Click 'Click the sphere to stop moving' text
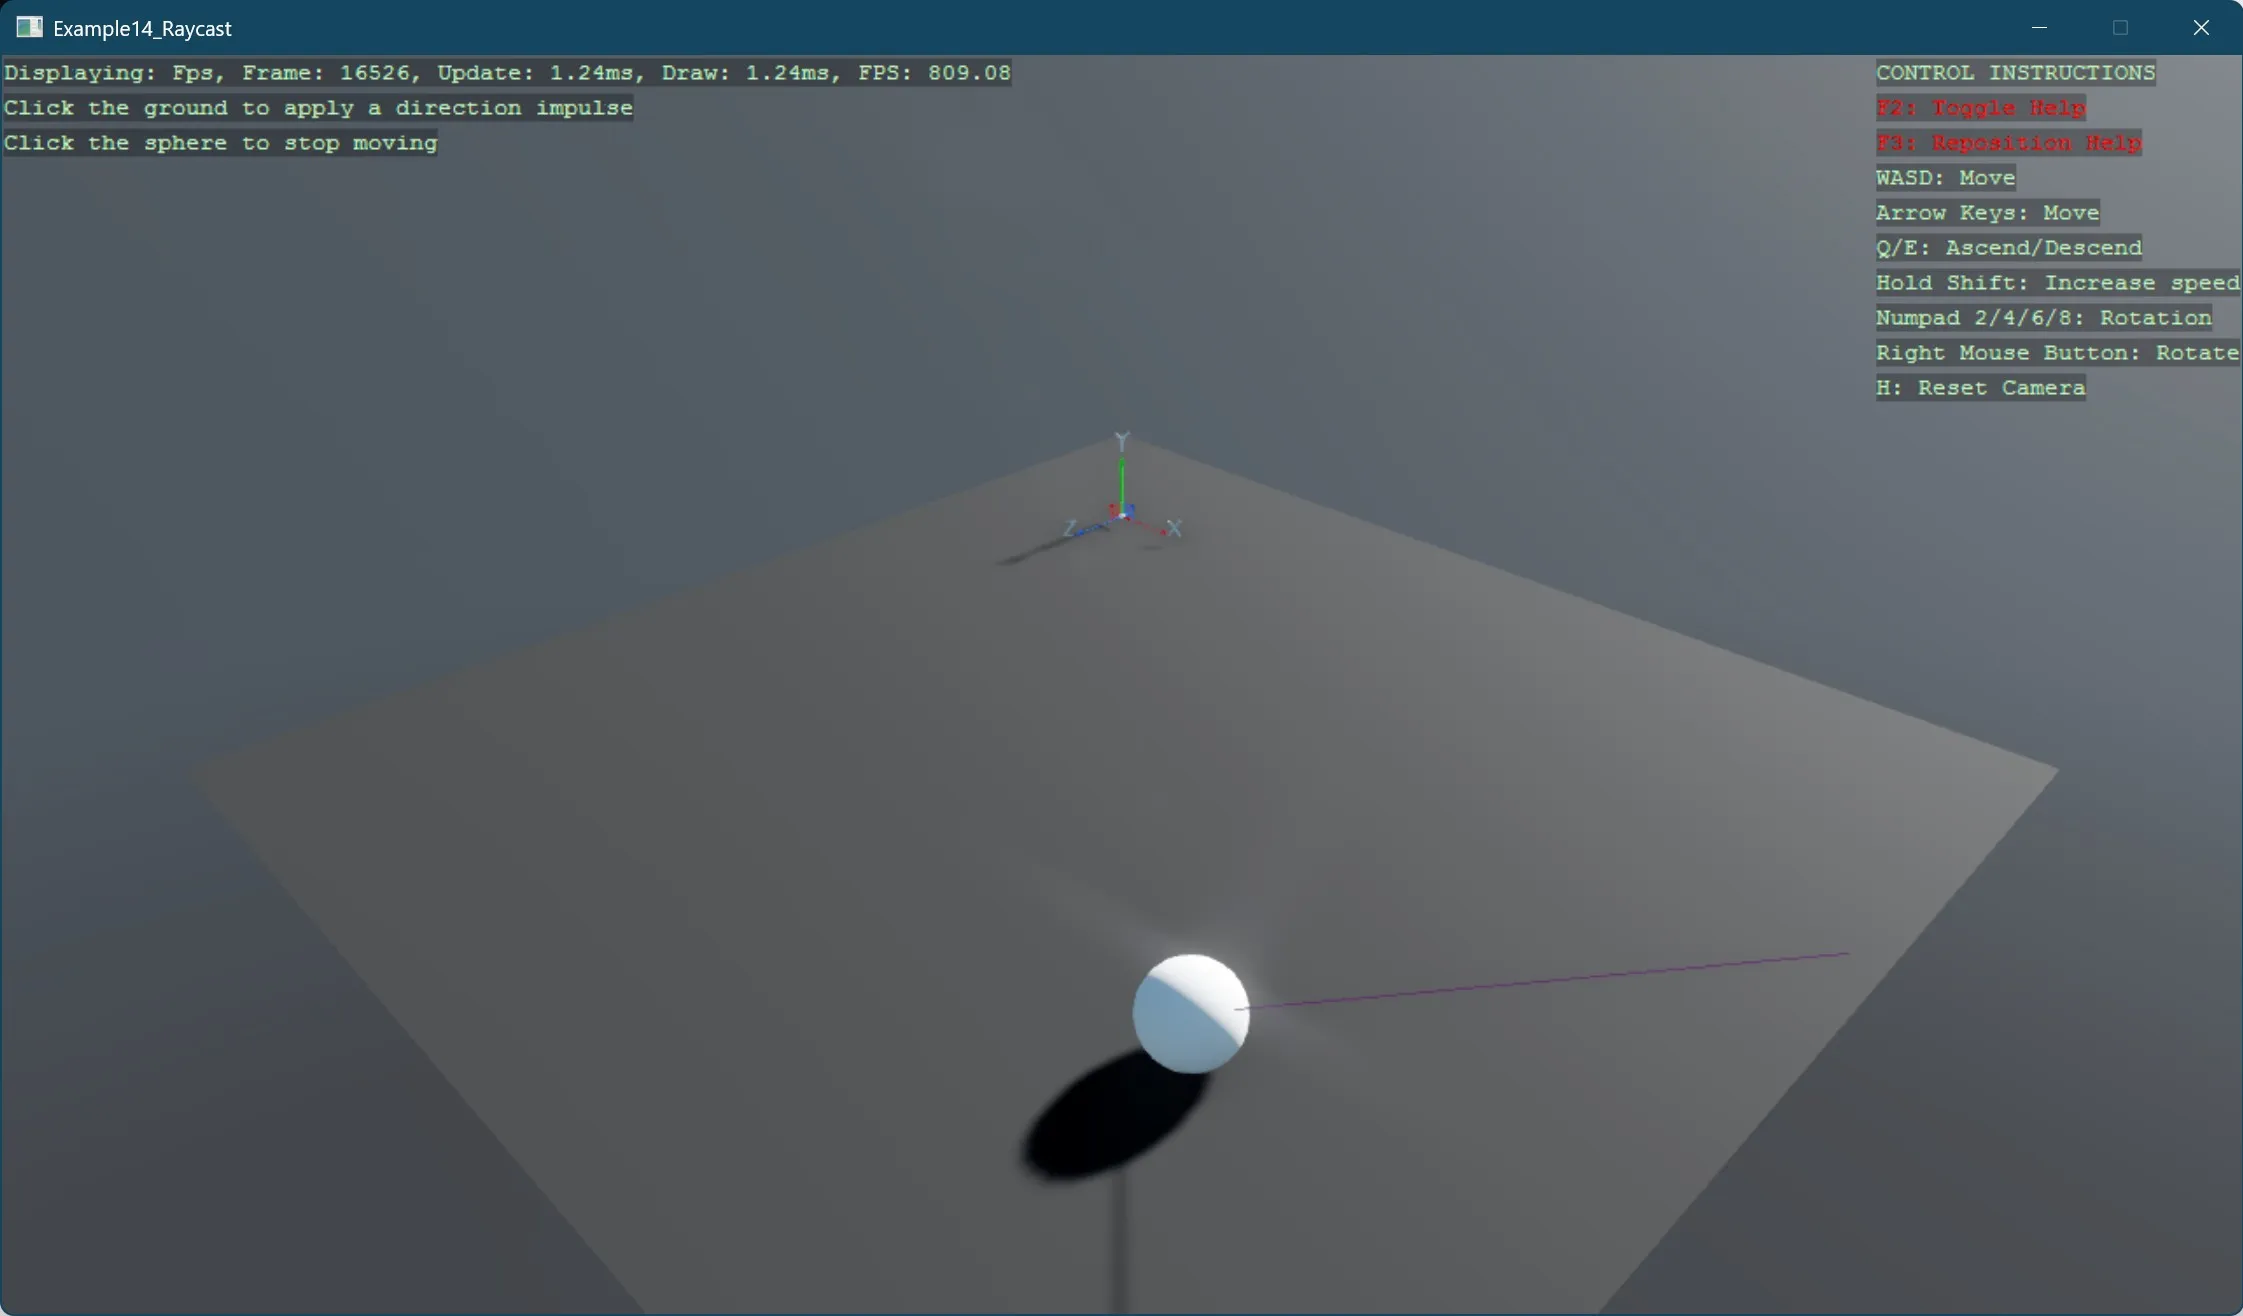The image size is (2243, 1316). point(220,143)
